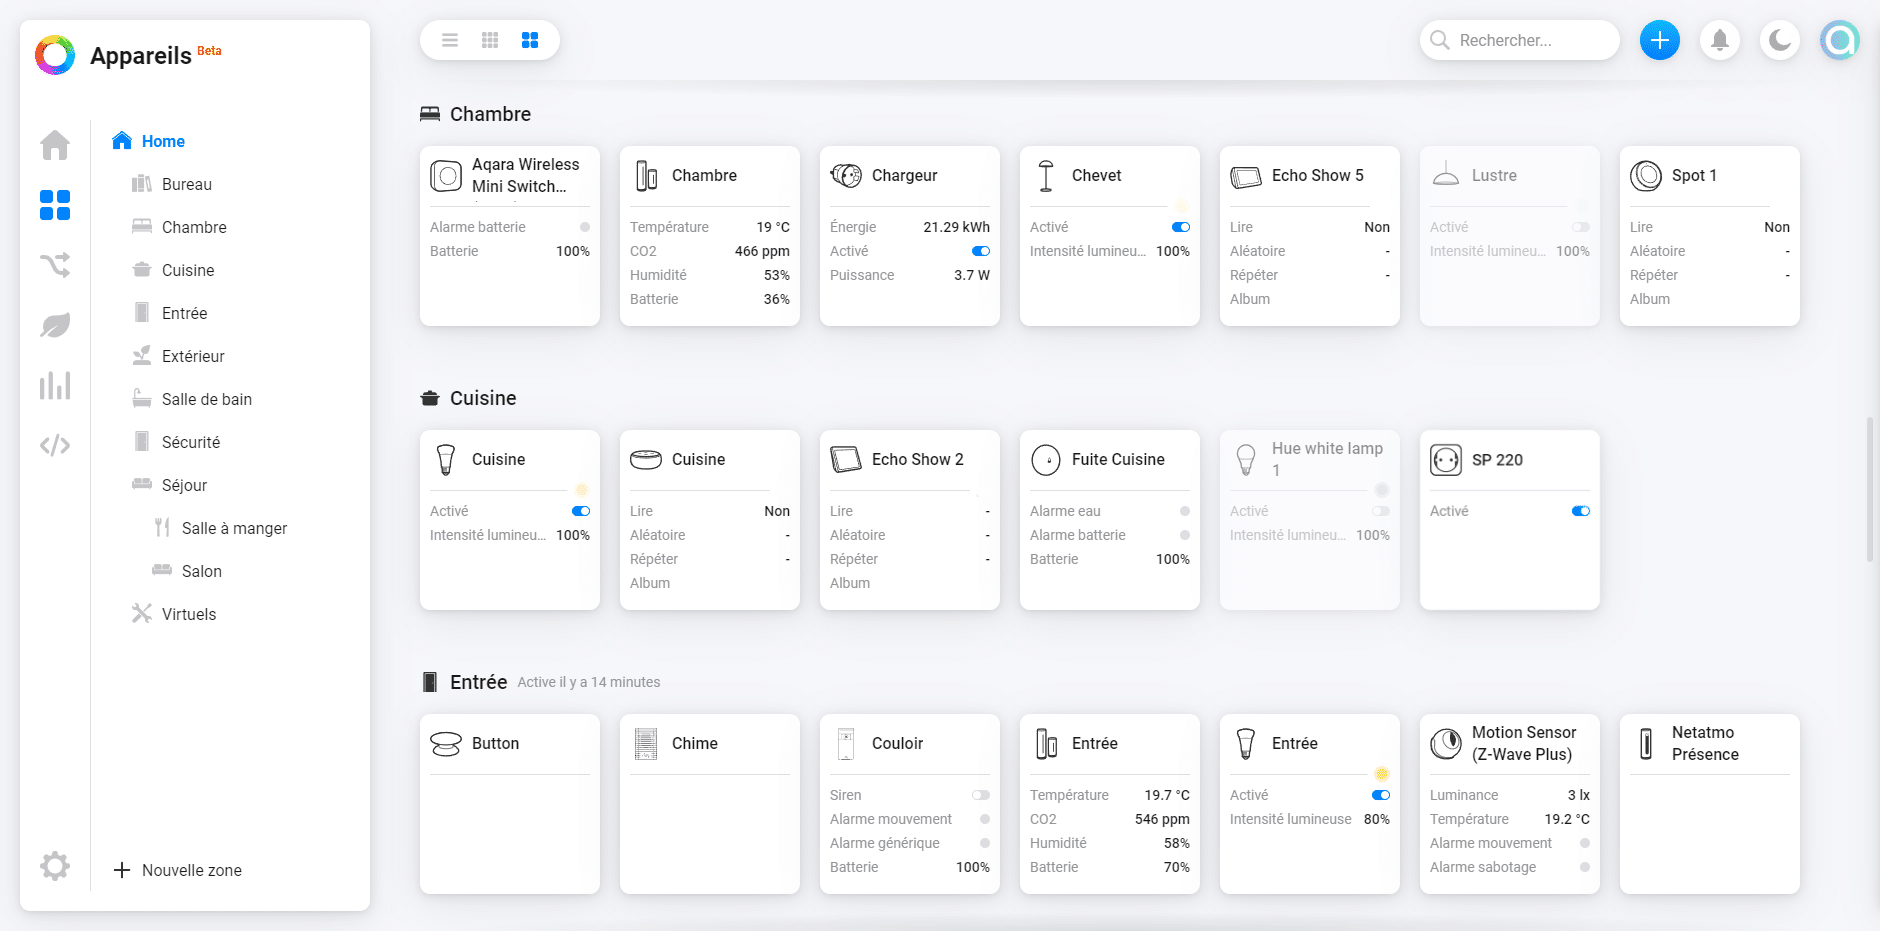Screen dimensions: 1880x931
Task: Switch to compact grid view layout
Action: [x=490, y=40]
